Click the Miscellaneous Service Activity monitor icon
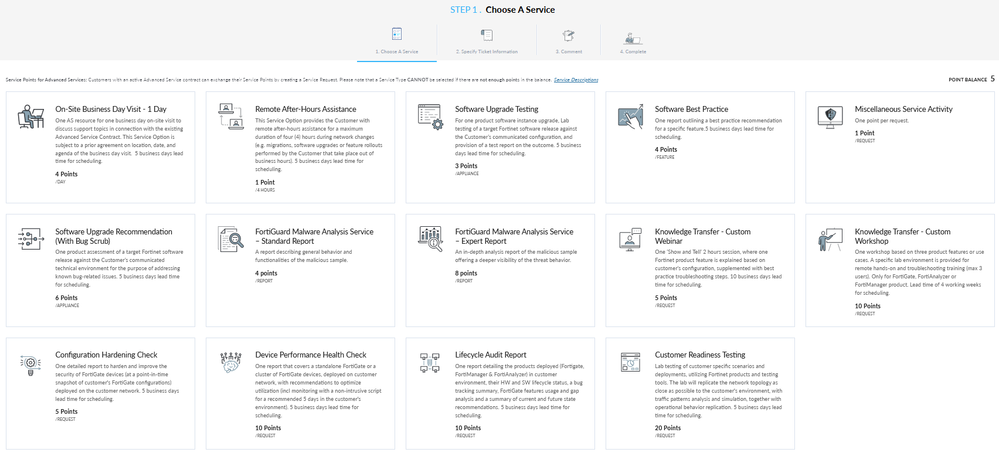Image resolution: width=999 pixels, height=453 pixels. point(830,117)
